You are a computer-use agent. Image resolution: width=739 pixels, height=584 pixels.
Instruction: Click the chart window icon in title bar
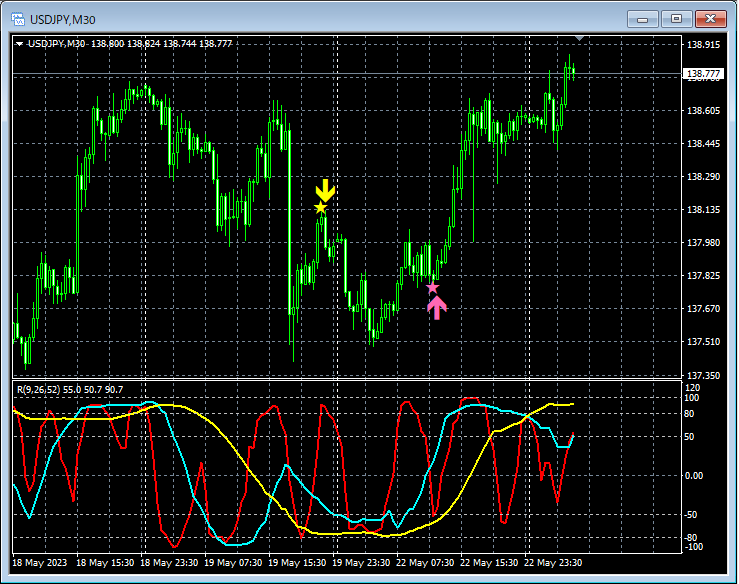(x=18, y=19)
